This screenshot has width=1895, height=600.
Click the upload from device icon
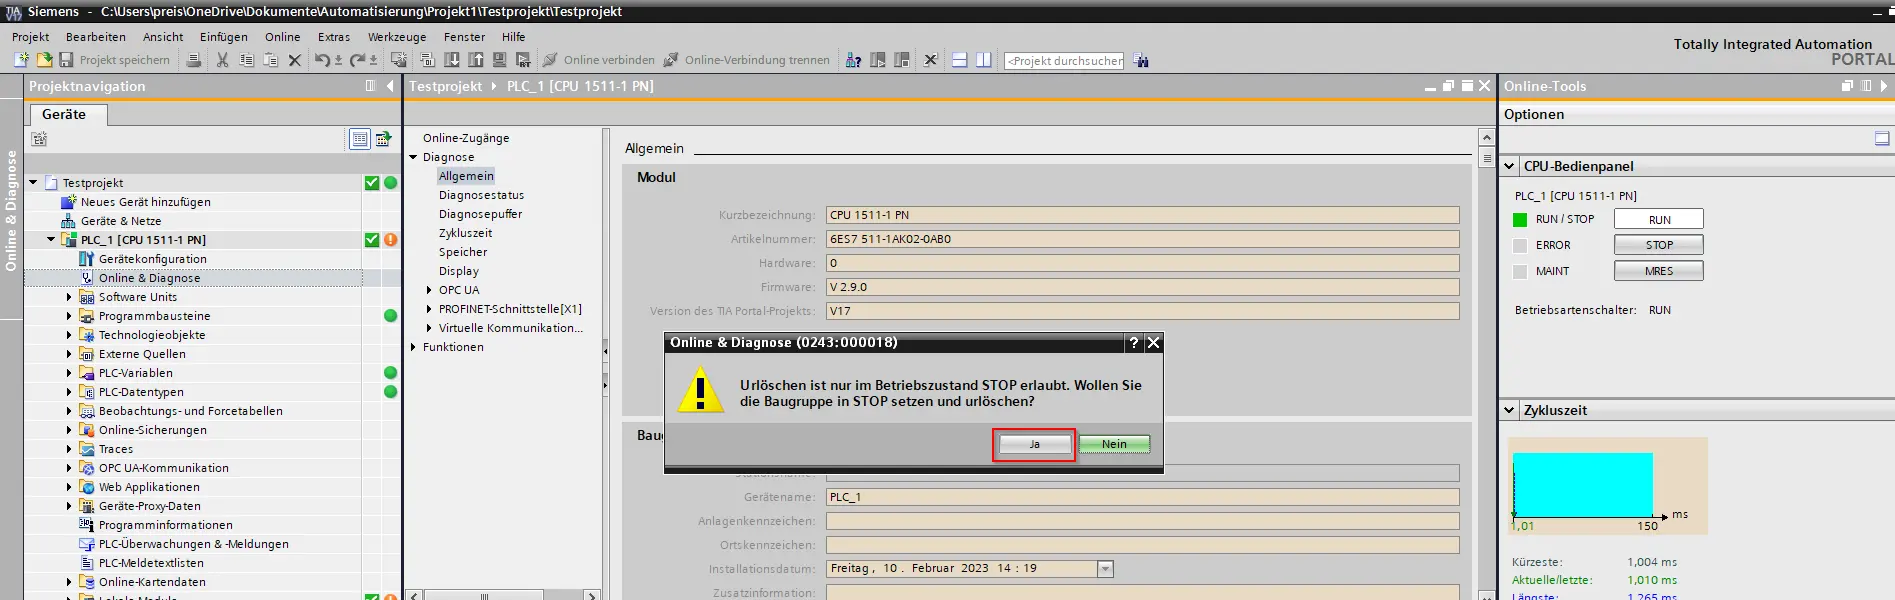pos(476,60)
